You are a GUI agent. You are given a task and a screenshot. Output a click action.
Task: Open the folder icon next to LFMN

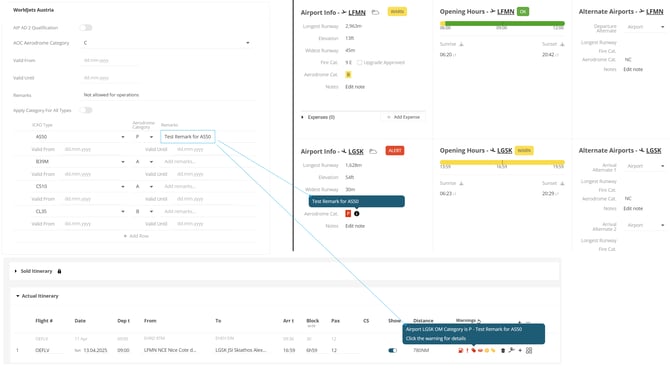[x=375, y=12]
